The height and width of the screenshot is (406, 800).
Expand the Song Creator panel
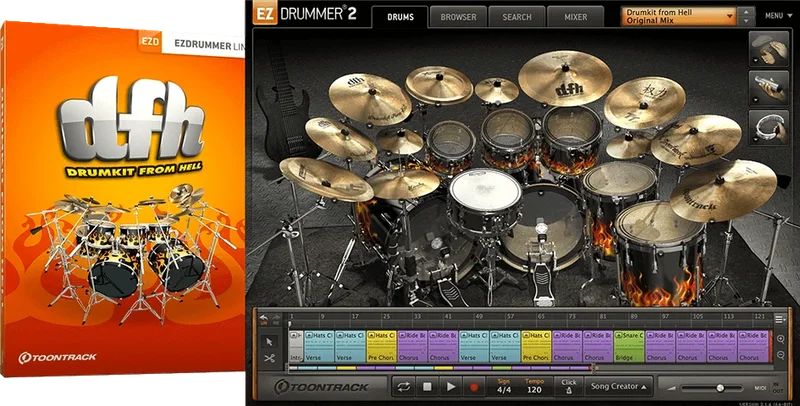(x=618, y=387)
